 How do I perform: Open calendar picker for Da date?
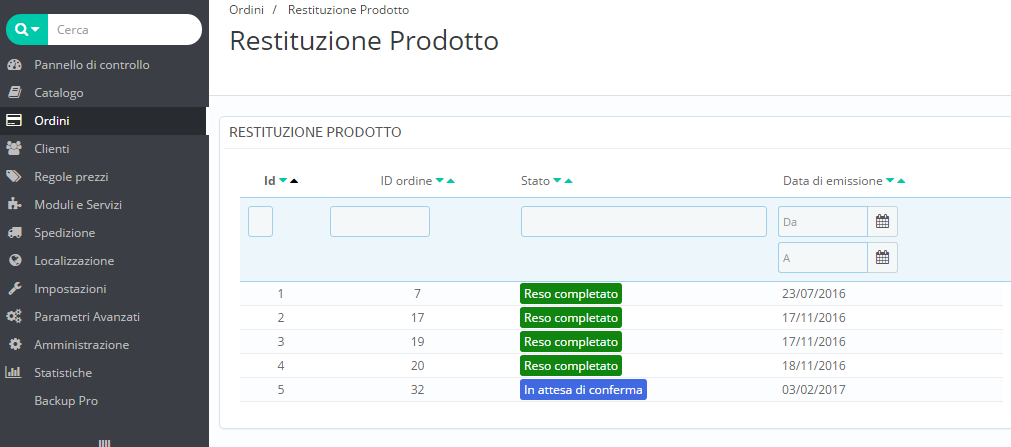click(x=883, y=221)
